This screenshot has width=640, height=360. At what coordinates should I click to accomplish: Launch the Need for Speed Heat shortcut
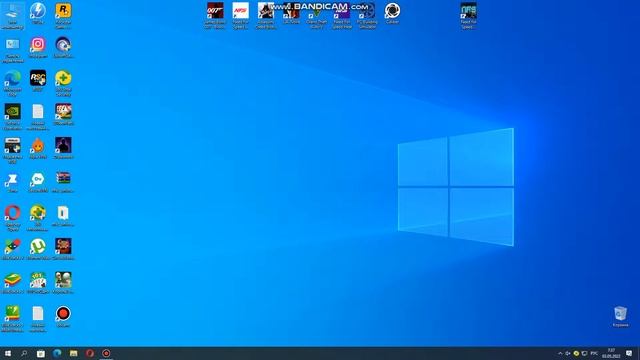[342, 16]
